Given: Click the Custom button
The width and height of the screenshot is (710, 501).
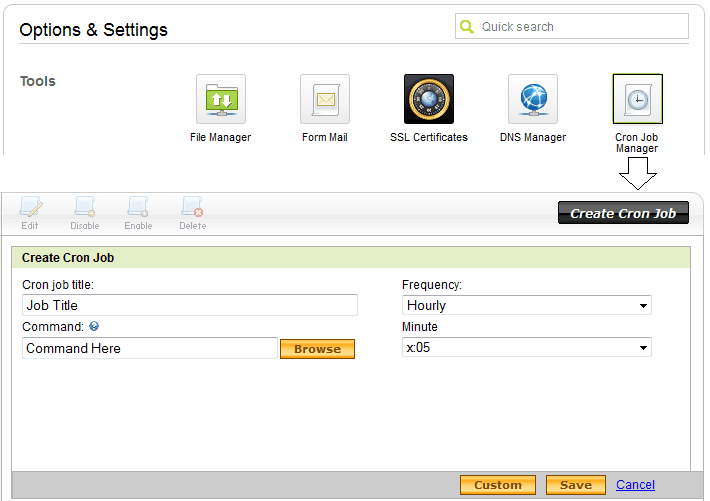Looking at the screenshot, I should (x=498, y=485).
